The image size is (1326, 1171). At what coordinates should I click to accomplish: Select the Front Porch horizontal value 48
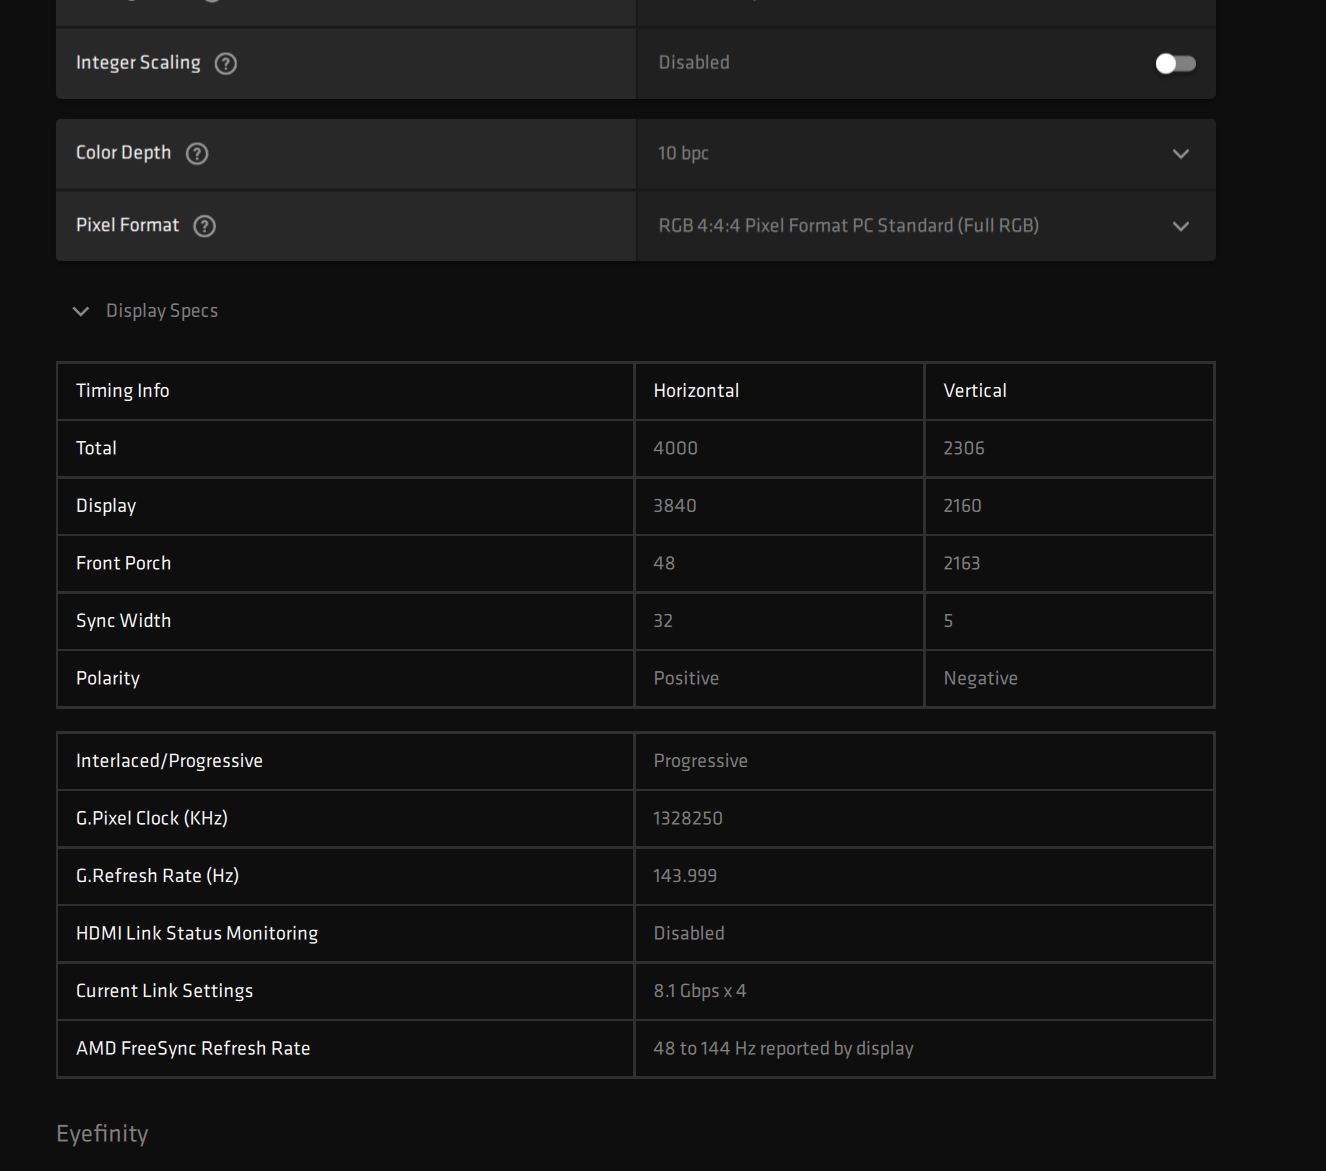(664, 563)
